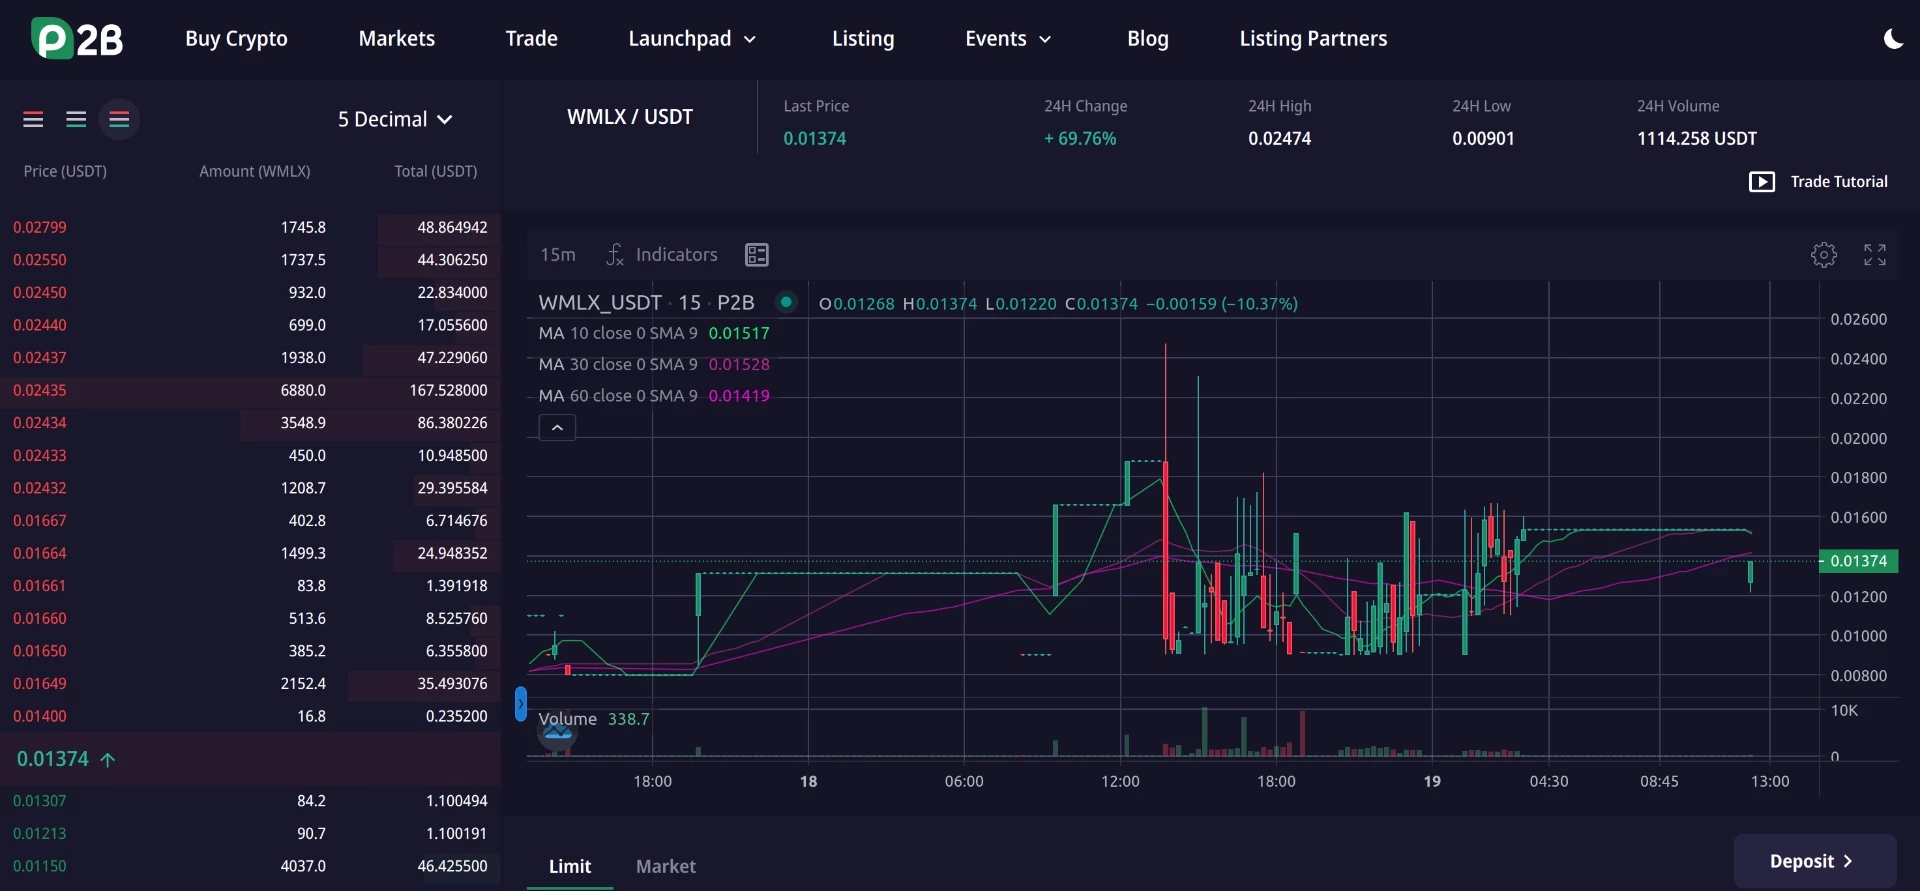Viewport: 1920px width, 891px height.
Task: Enter fullscreen chart mode
Action: click(x=1875, y=255)
